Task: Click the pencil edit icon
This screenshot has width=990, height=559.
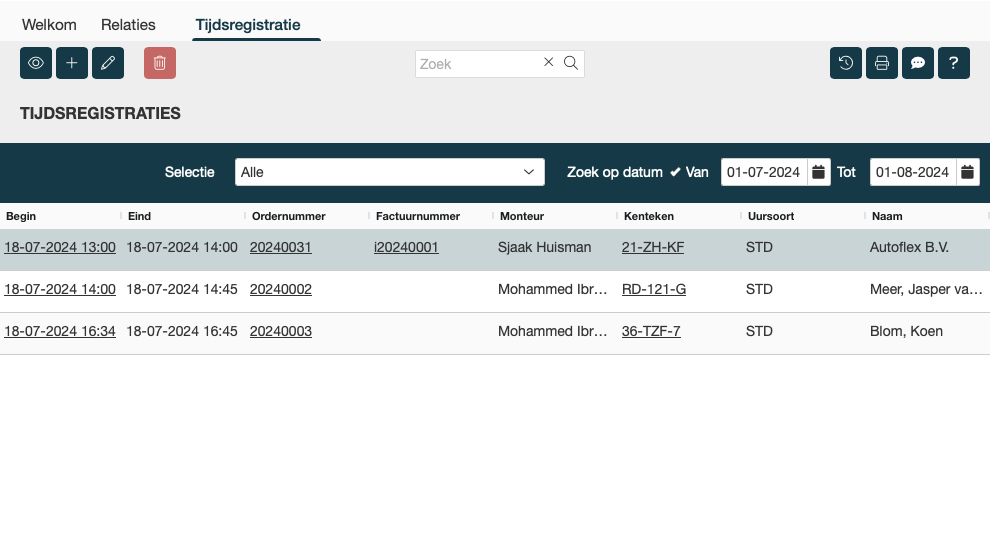Action: 108,63
